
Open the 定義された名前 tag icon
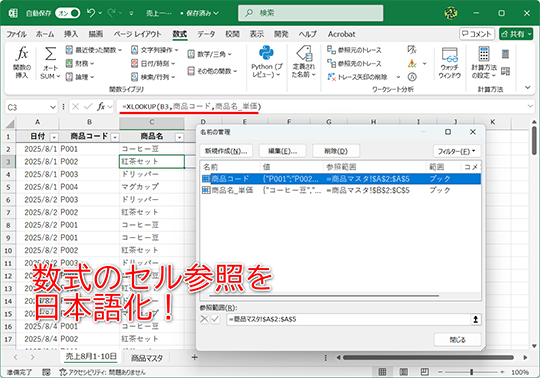304,53
